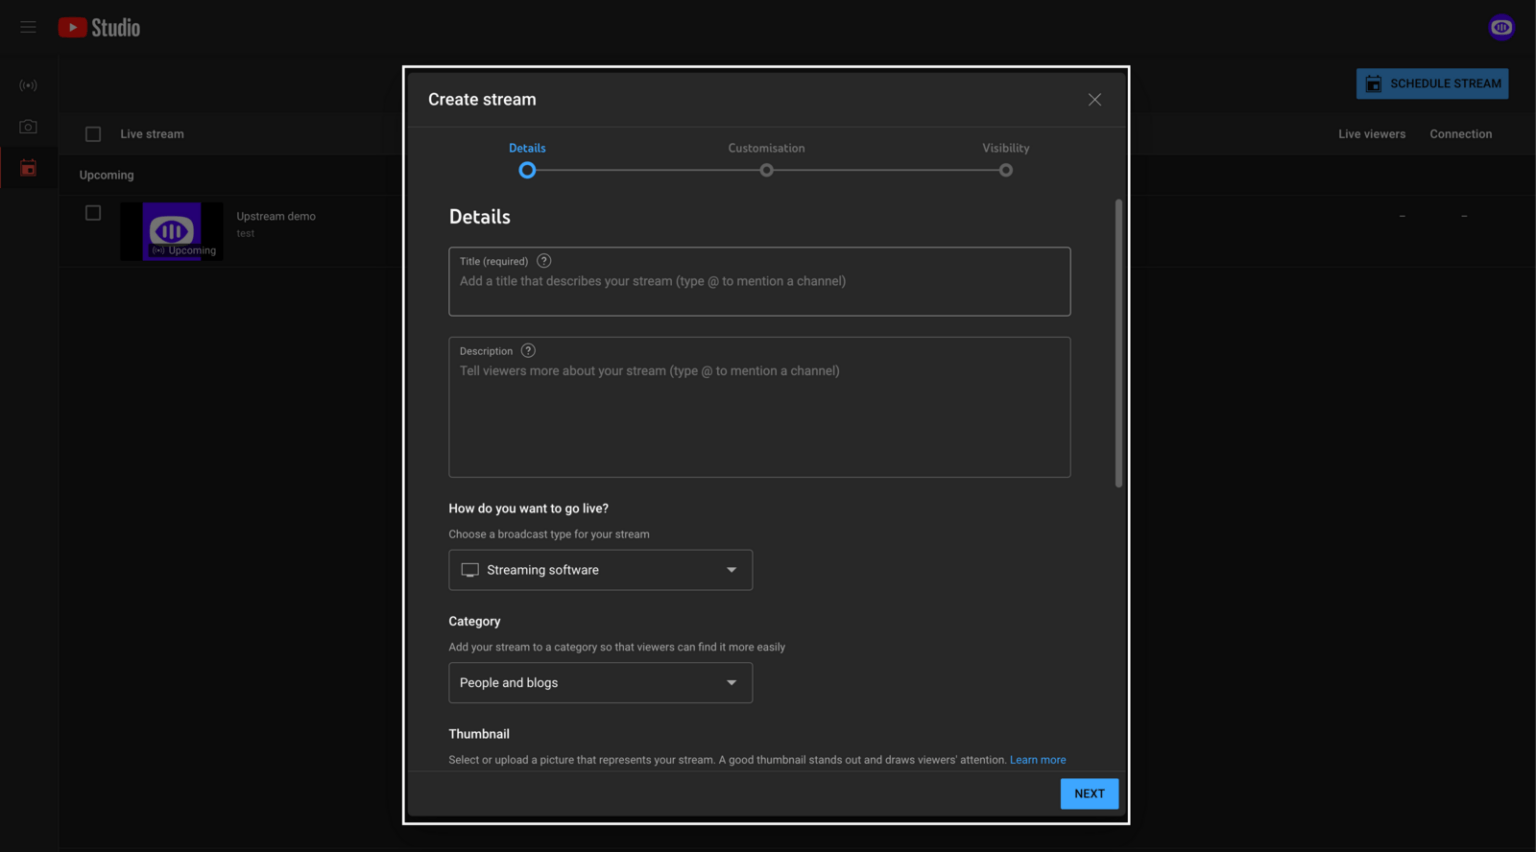This screenshot has width=1536, height=852.
Task: Check the Upstream demo stream checkbox
Action: click(x=93, y=213)
